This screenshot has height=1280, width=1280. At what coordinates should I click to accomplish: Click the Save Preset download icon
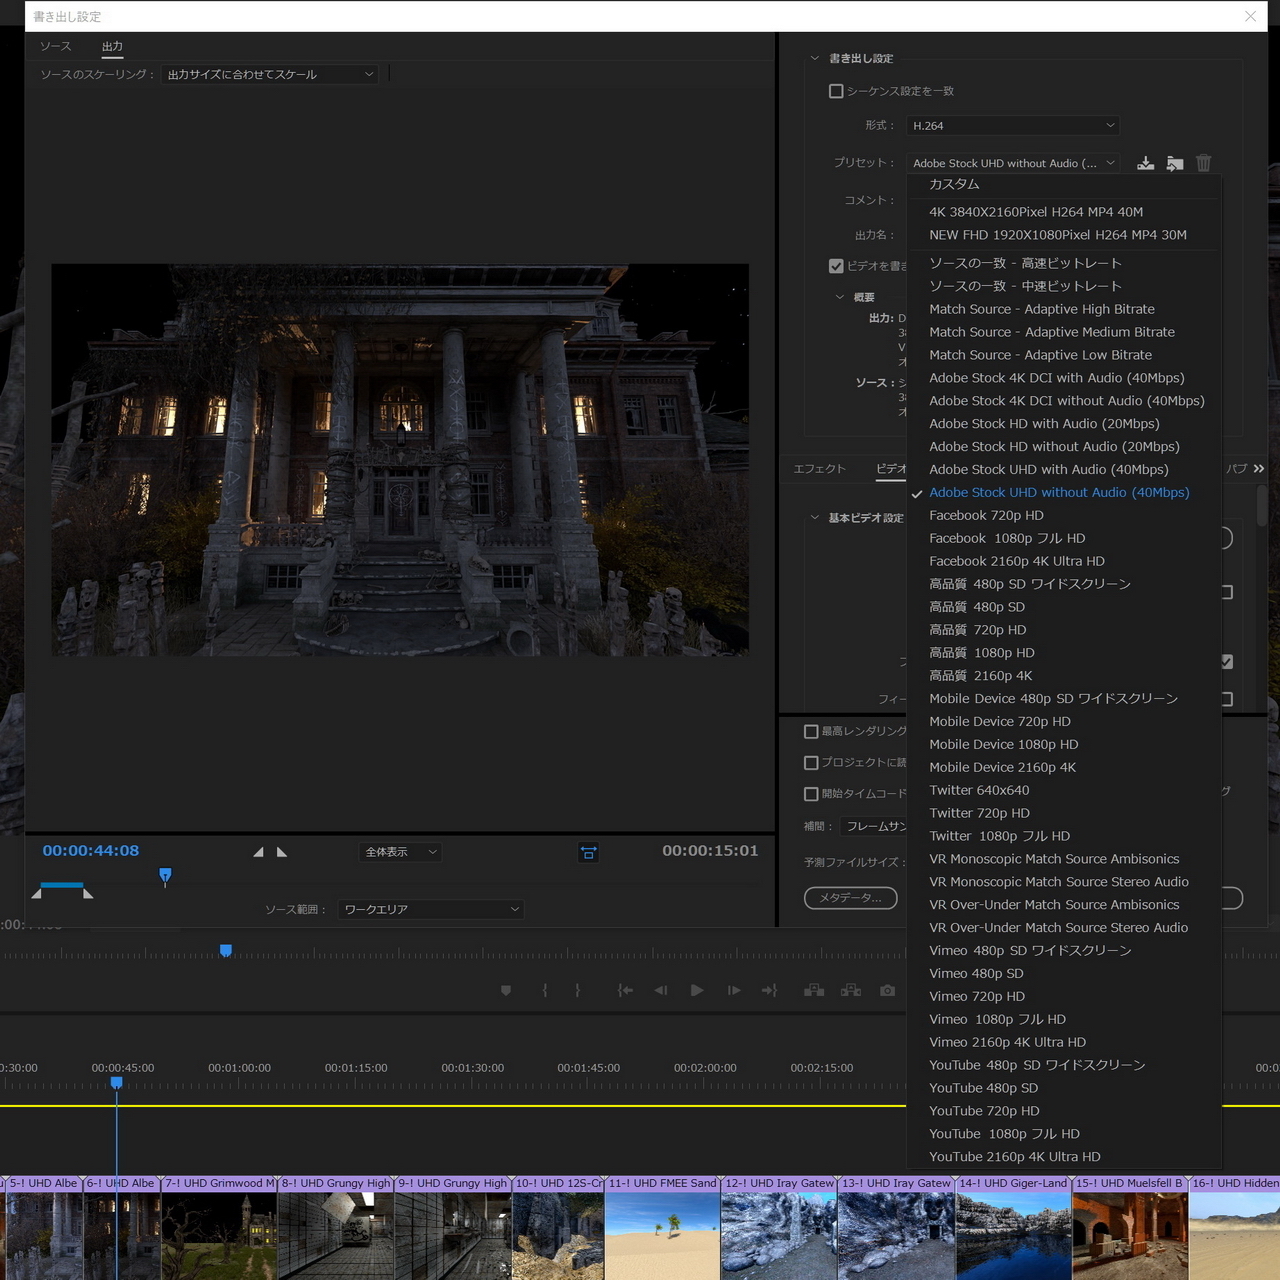(1145, 162)
